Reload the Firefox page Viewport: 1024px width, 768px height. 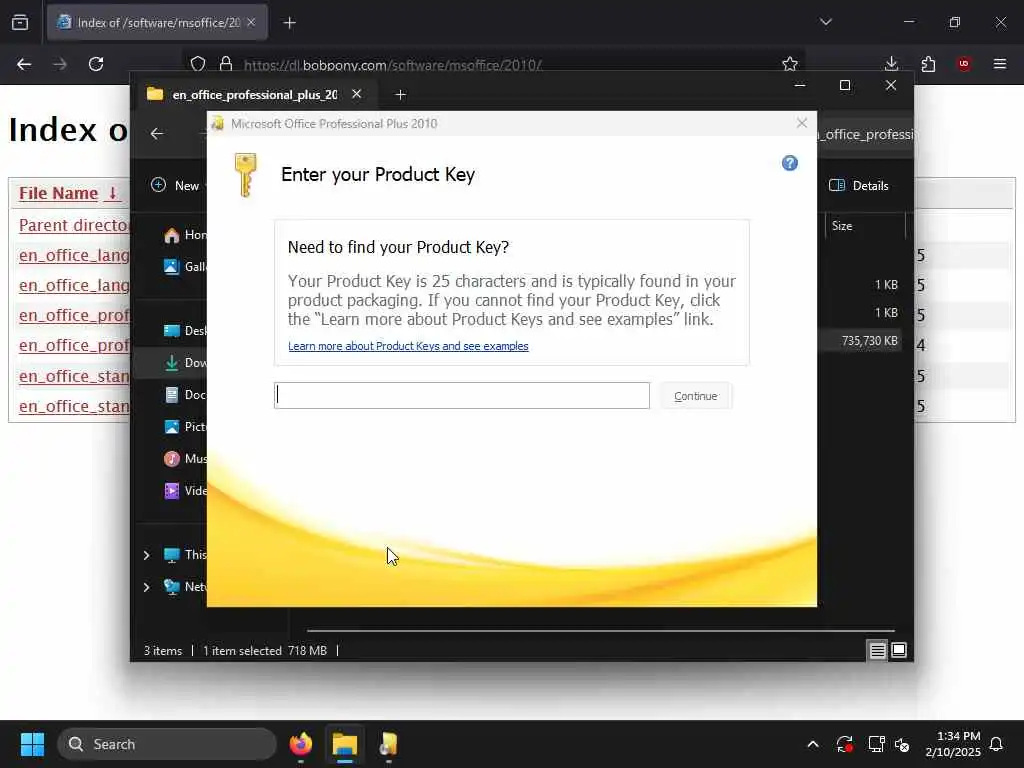click(x=96, y=64)
